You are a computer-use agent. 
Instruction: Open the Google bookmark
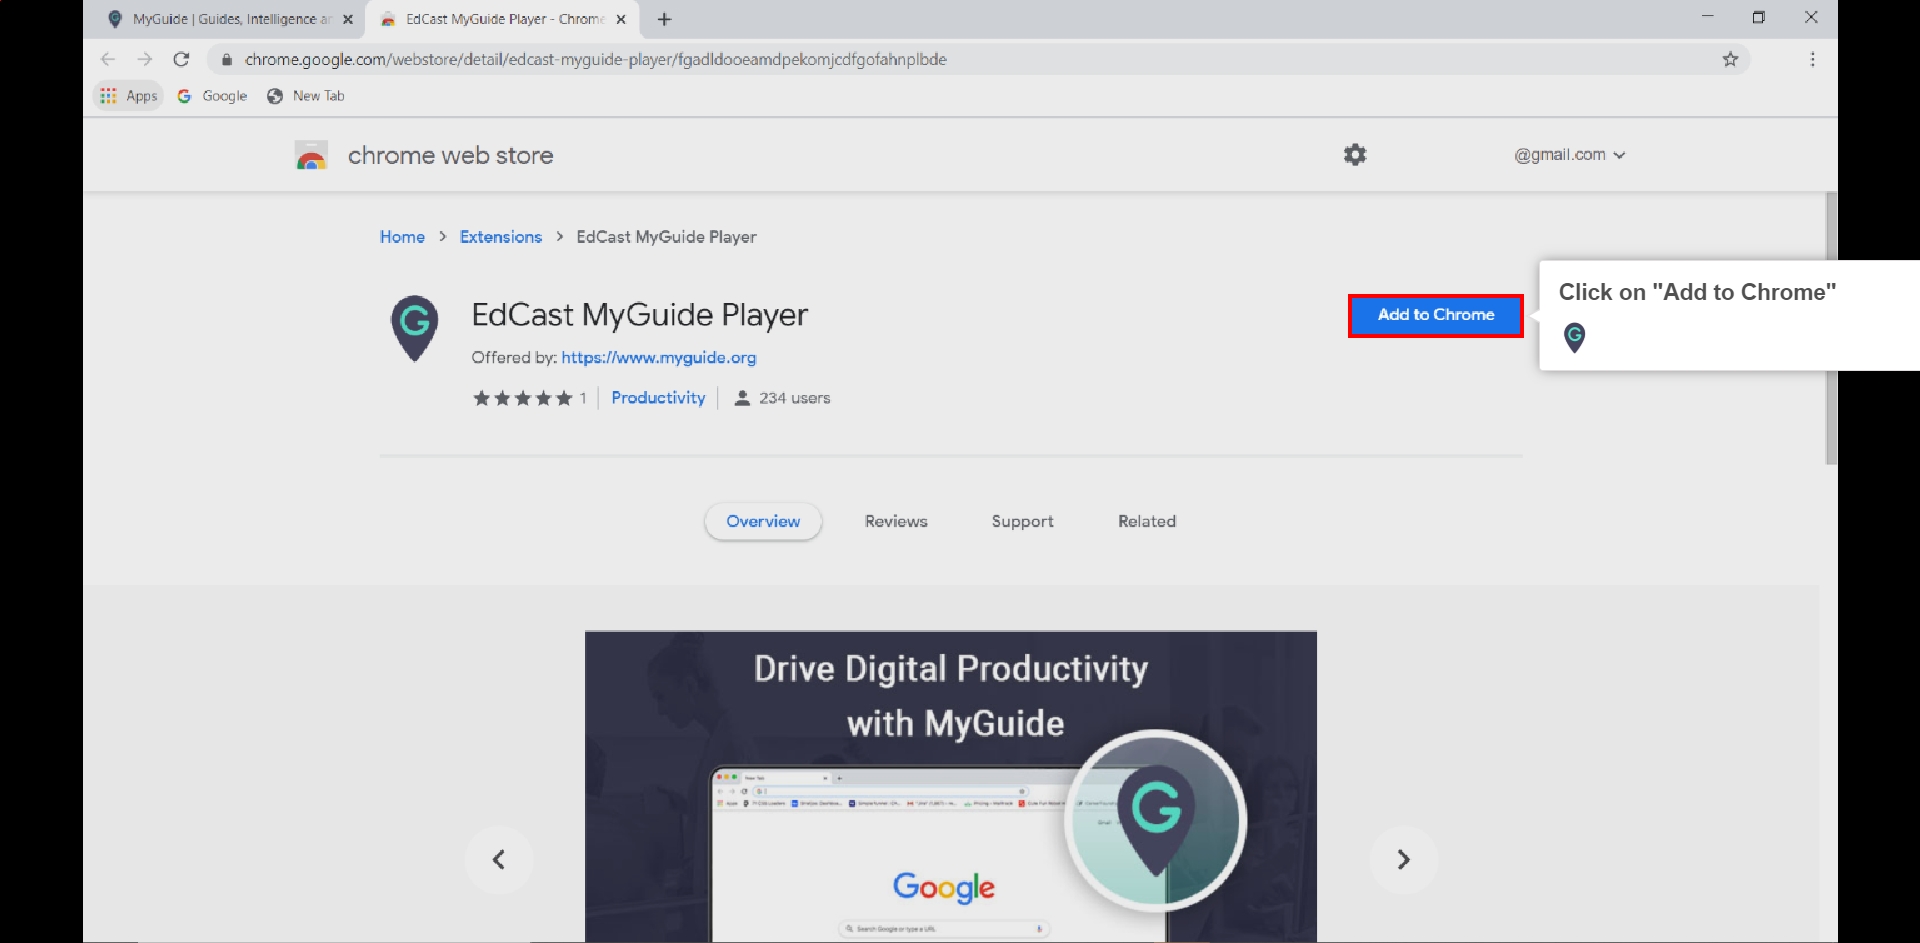click(212, 96)
